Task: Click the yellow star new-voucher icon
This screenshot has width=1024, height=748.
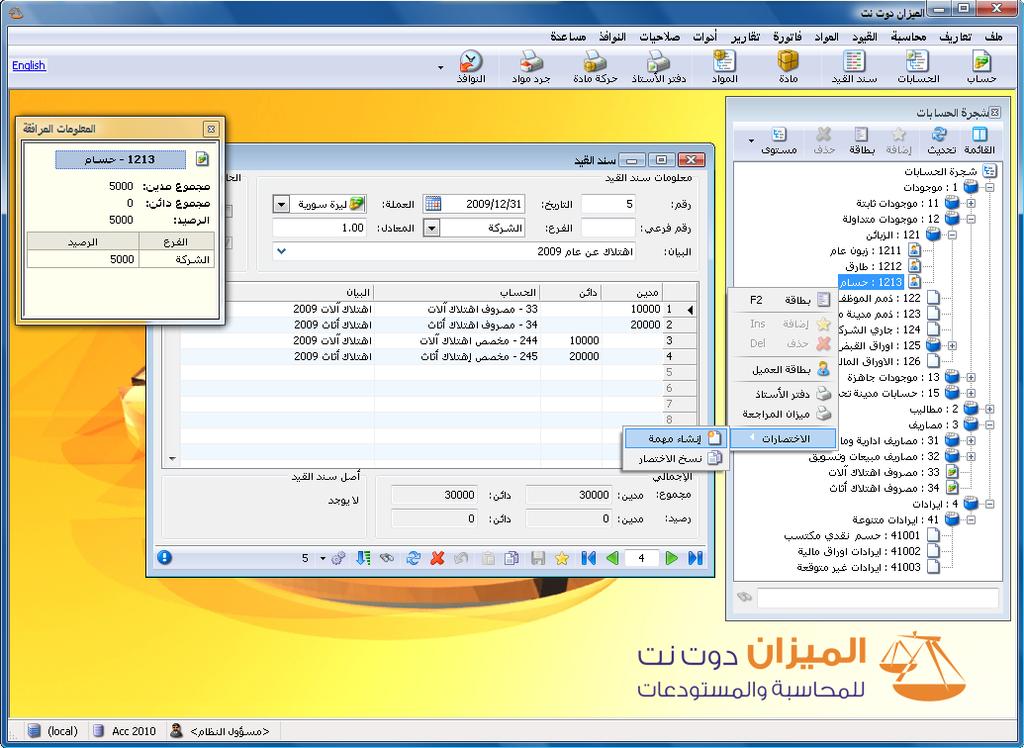Action: point(562,558)
